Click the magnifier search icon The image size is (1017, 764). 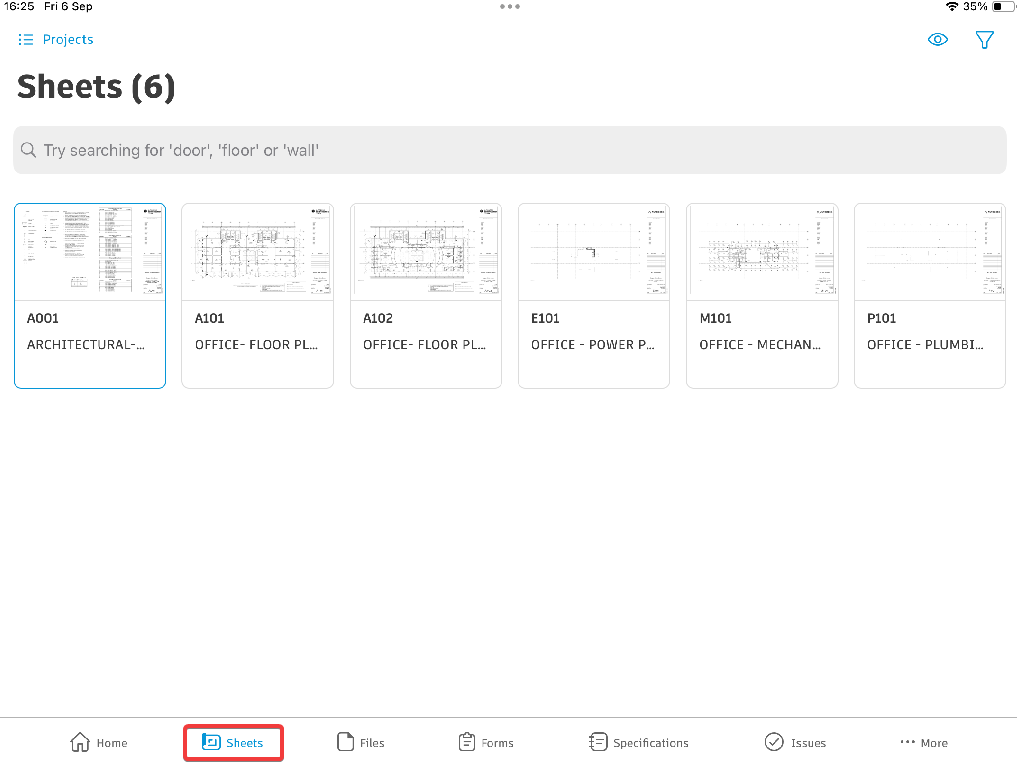pos(28,150)
